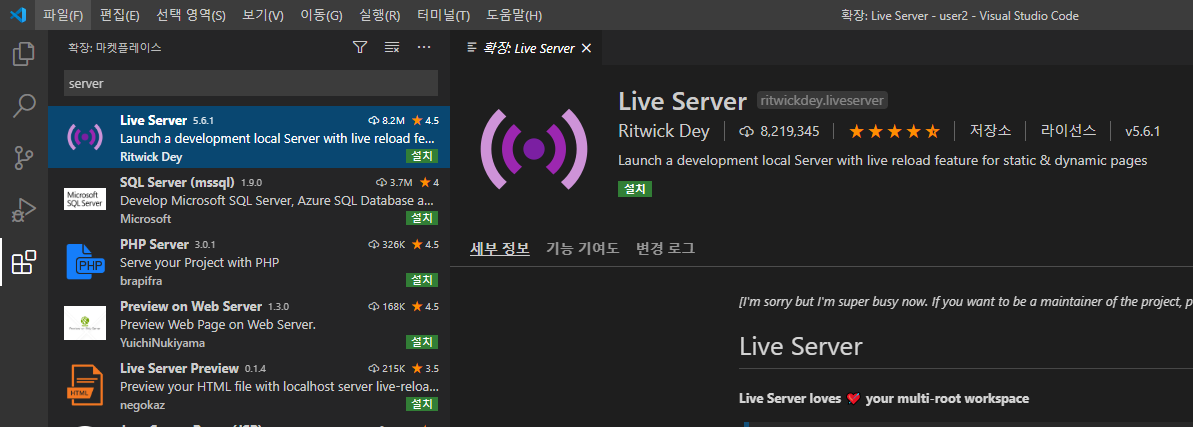Image resolution: width=1193 pixels, height=427 pixels.
Task: Select the PHP Server row title
Action: (154, 244)
